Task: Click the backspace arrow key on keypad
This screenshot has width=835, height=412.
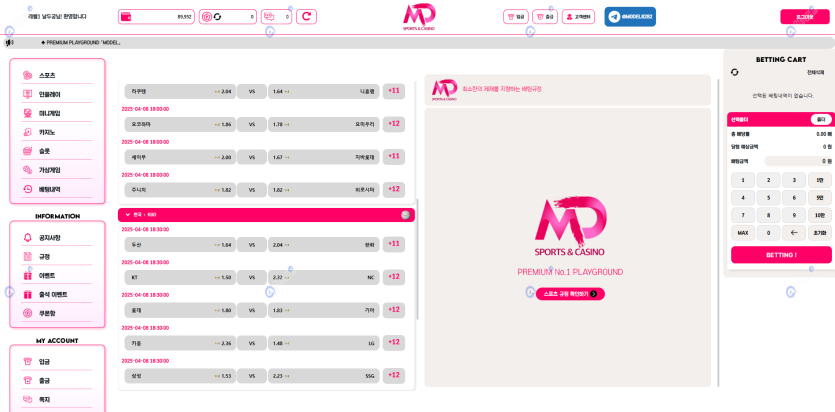Action: 794,233
